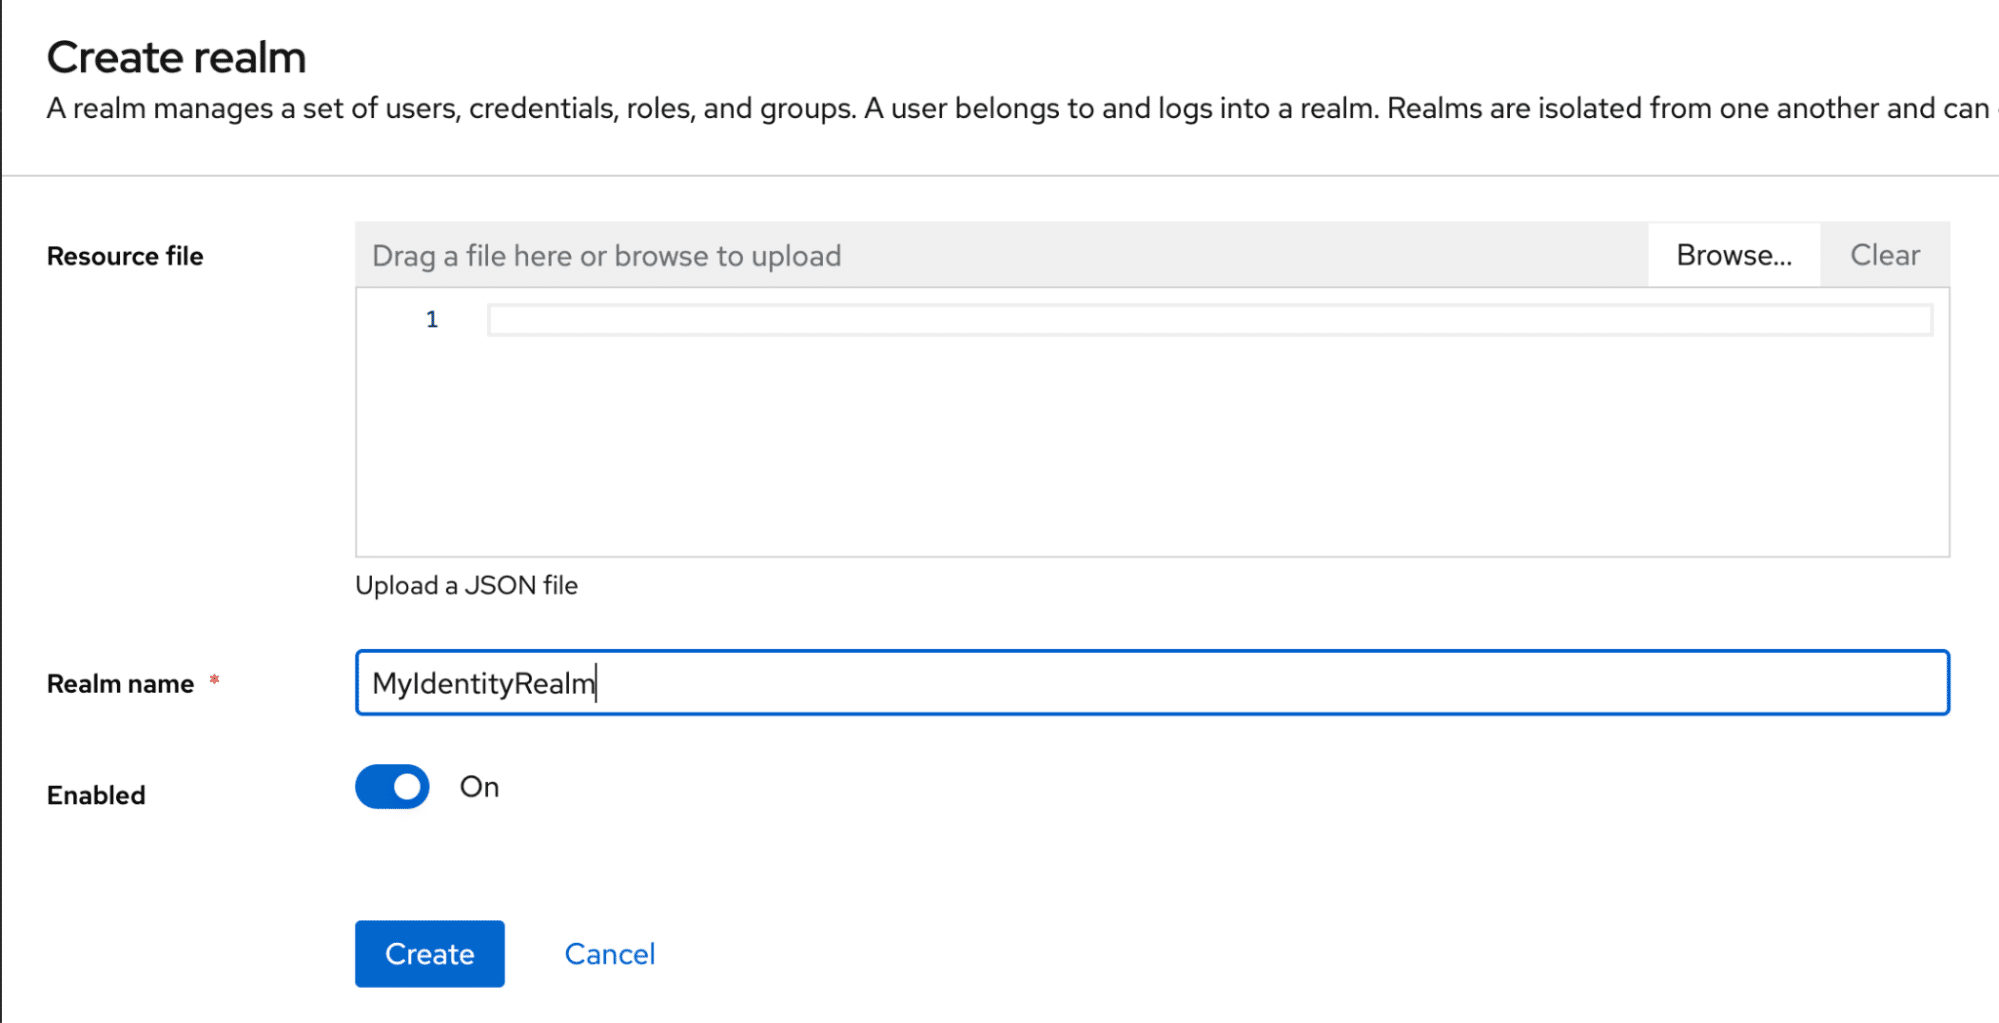Screen dimensions: 1999x1023
Task: Click inside the empty JSON code row
Action: [x=1000, y=319]
